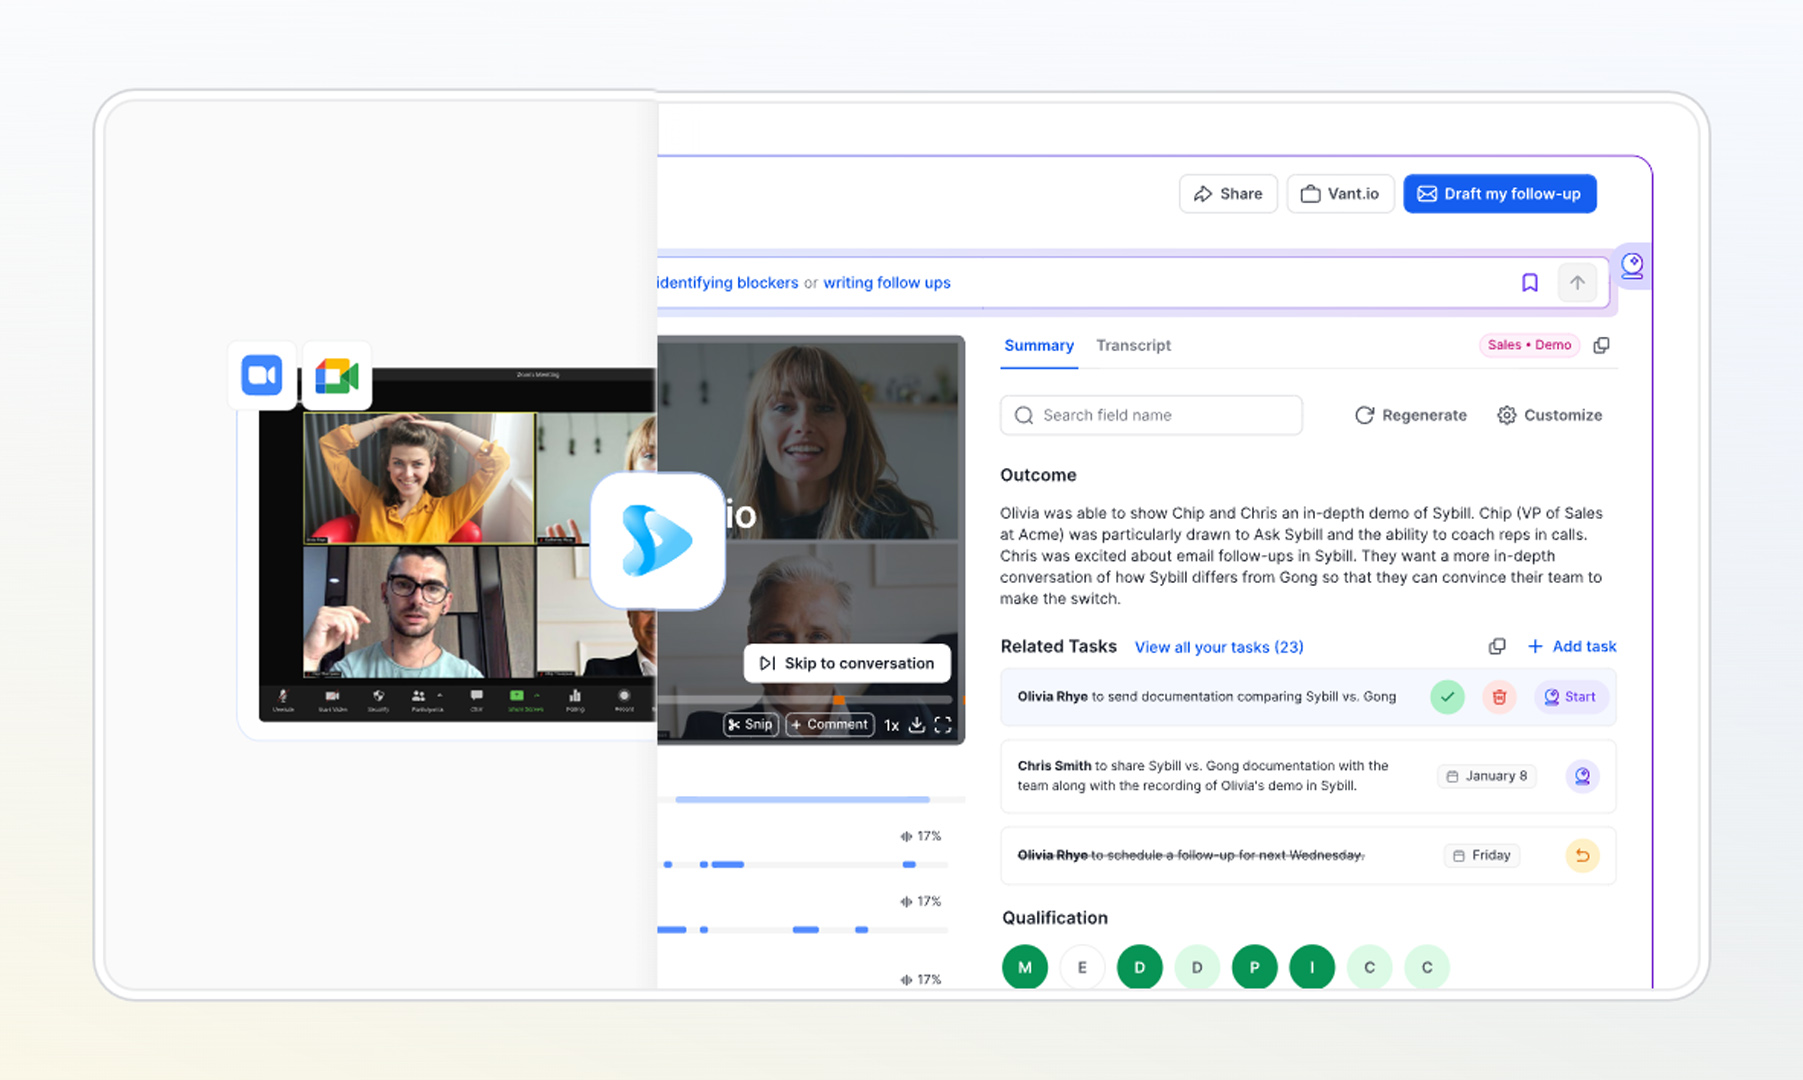Add a new related task

(x=1572, y=647)
